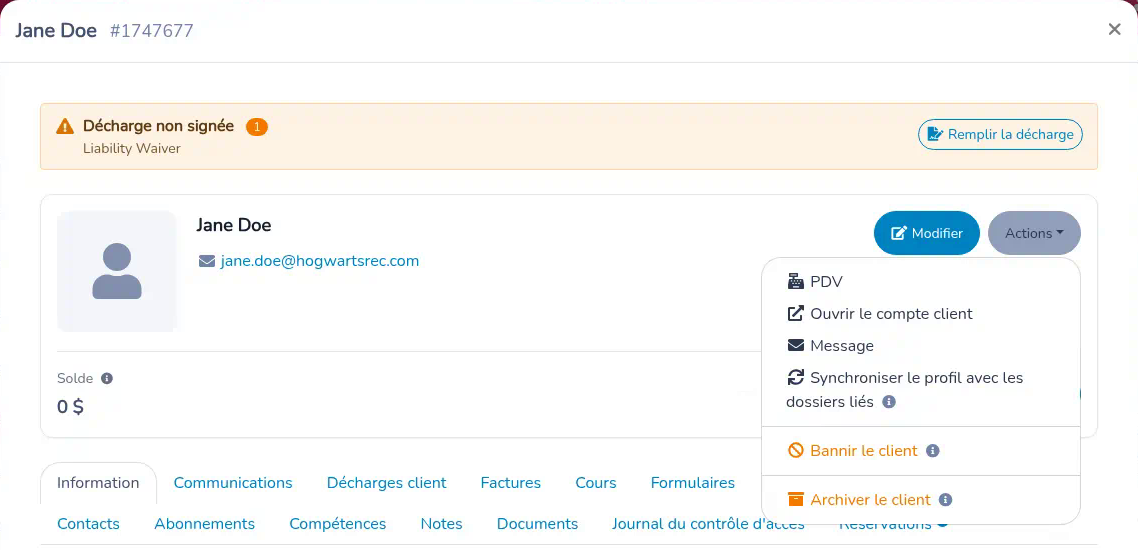Select Ouvrir le compte client
The width and height of the screenshot is (1138, 550).
pos(920,313)
